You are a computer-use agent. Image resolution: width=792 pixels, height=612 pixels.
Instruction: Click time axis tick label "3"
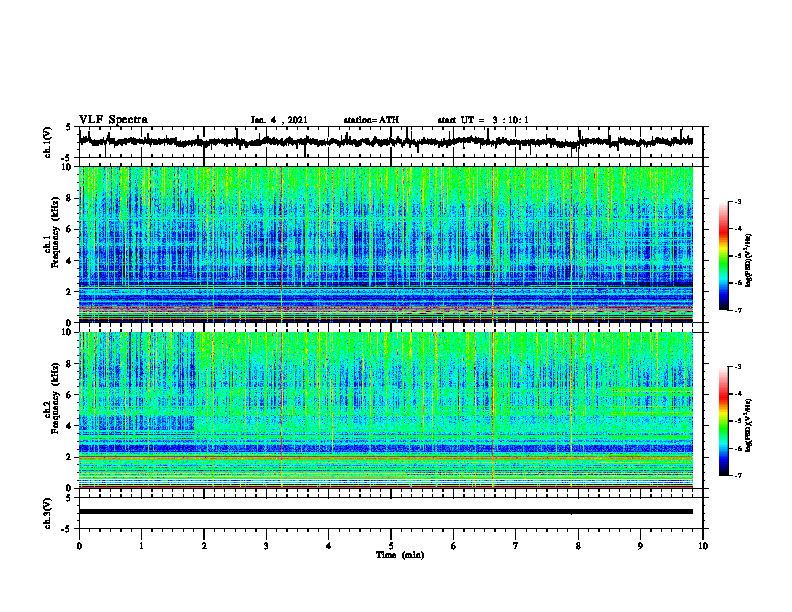[x=266, y=546]
